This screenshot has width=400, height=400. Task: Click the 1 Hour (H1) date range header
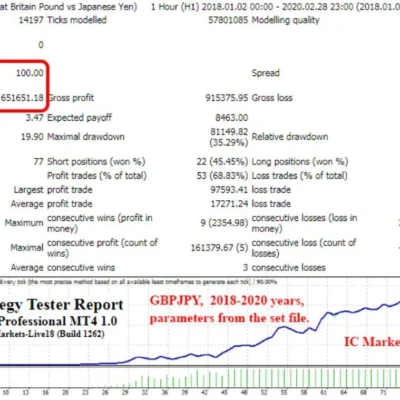(x=275, y=7)
